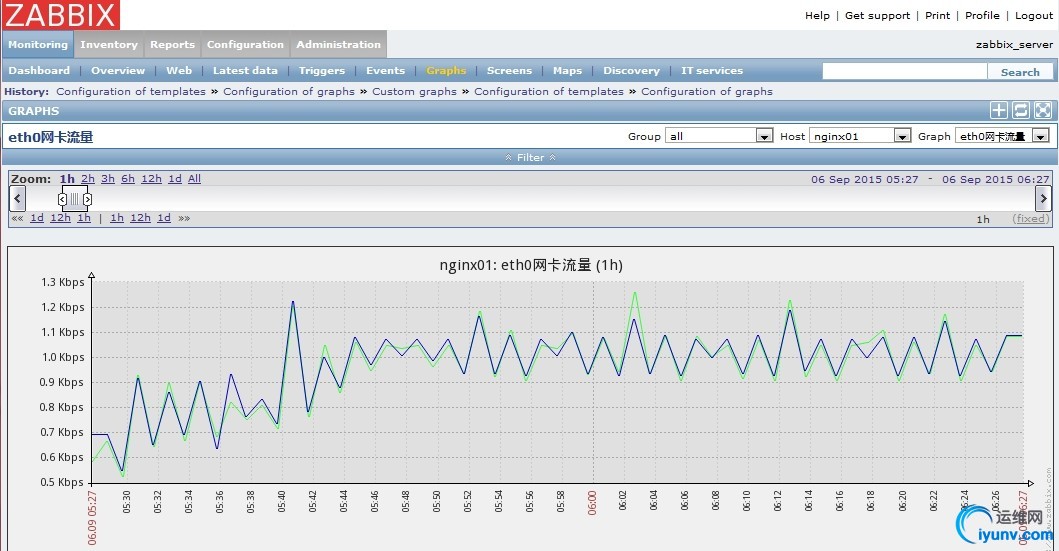
Task: Open first Configuration of templates history link
Action: [131, 91]
